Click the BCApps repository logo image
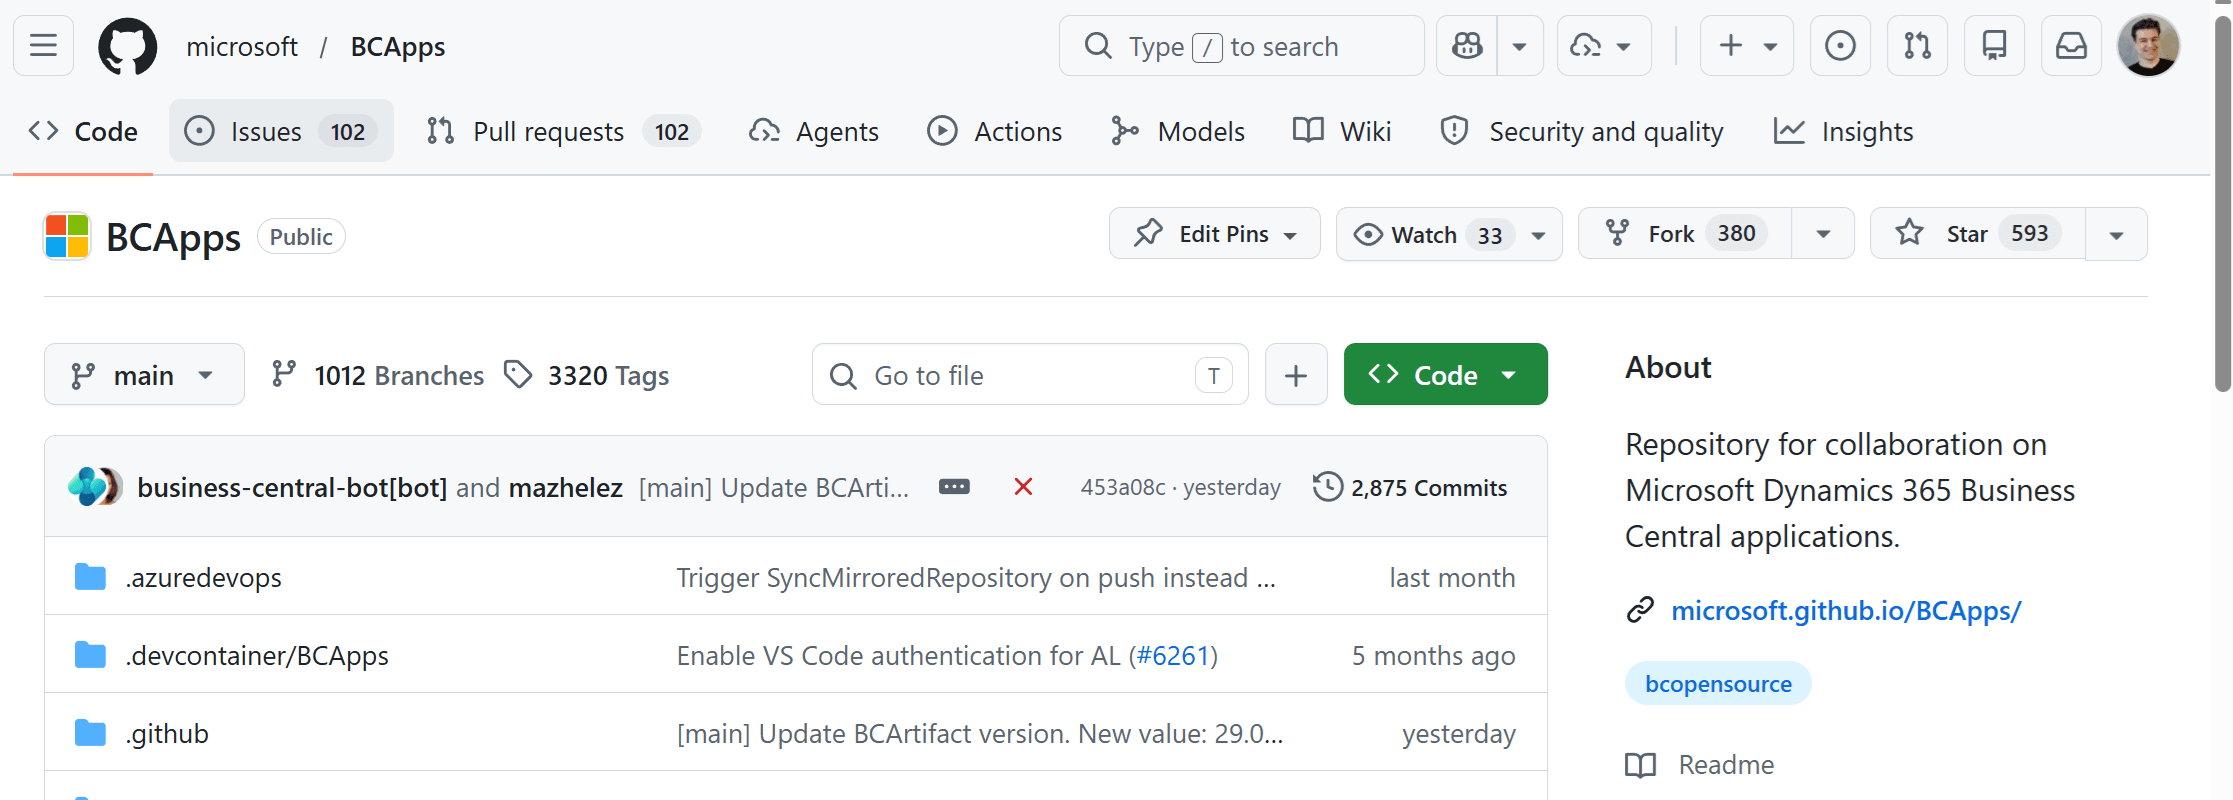2233x800 pixels. 67,236
